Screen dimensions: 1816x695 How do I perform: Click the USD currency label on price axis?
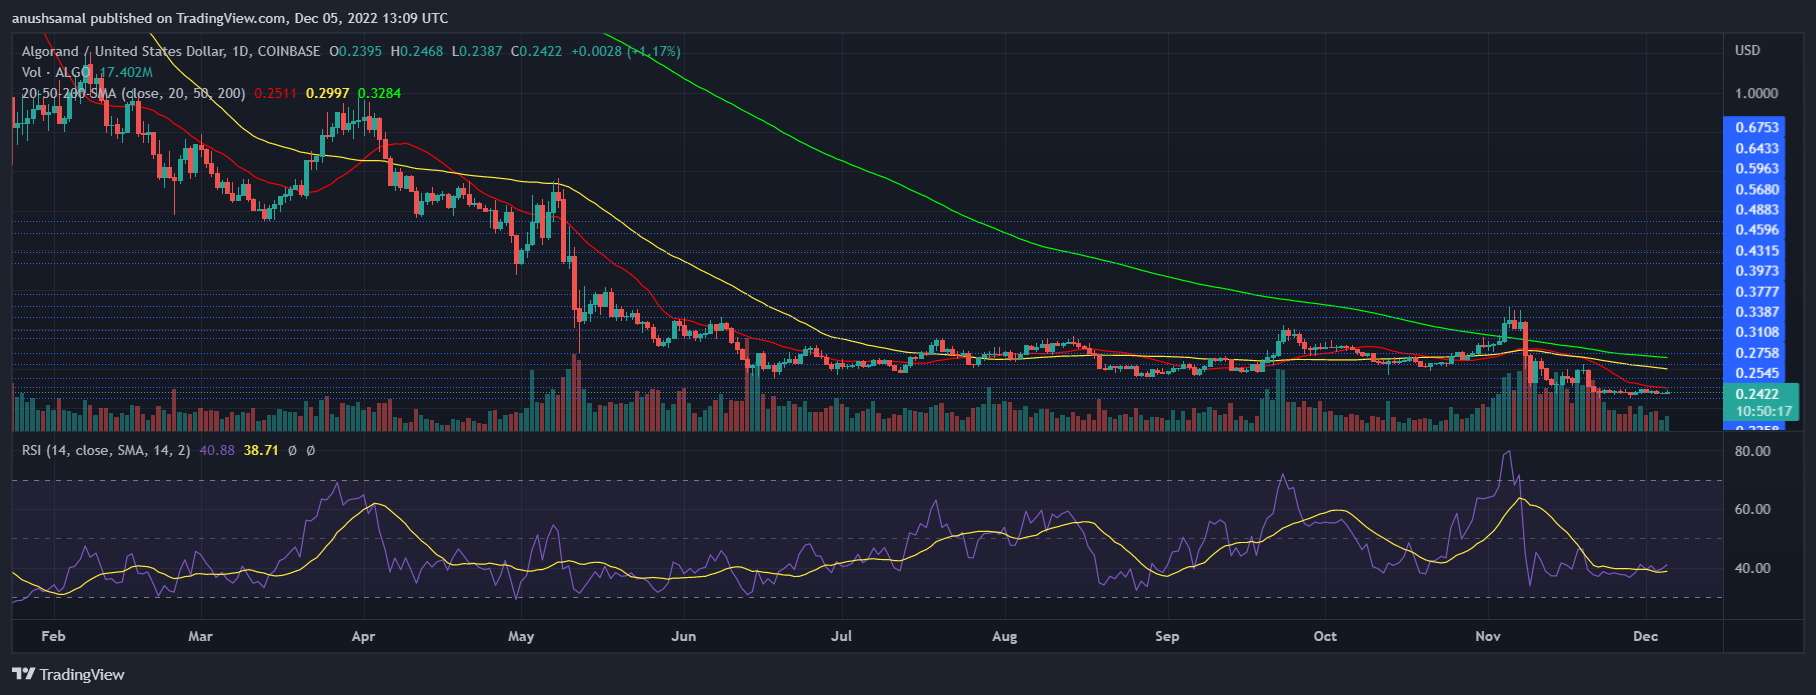tap(1747, 50)
